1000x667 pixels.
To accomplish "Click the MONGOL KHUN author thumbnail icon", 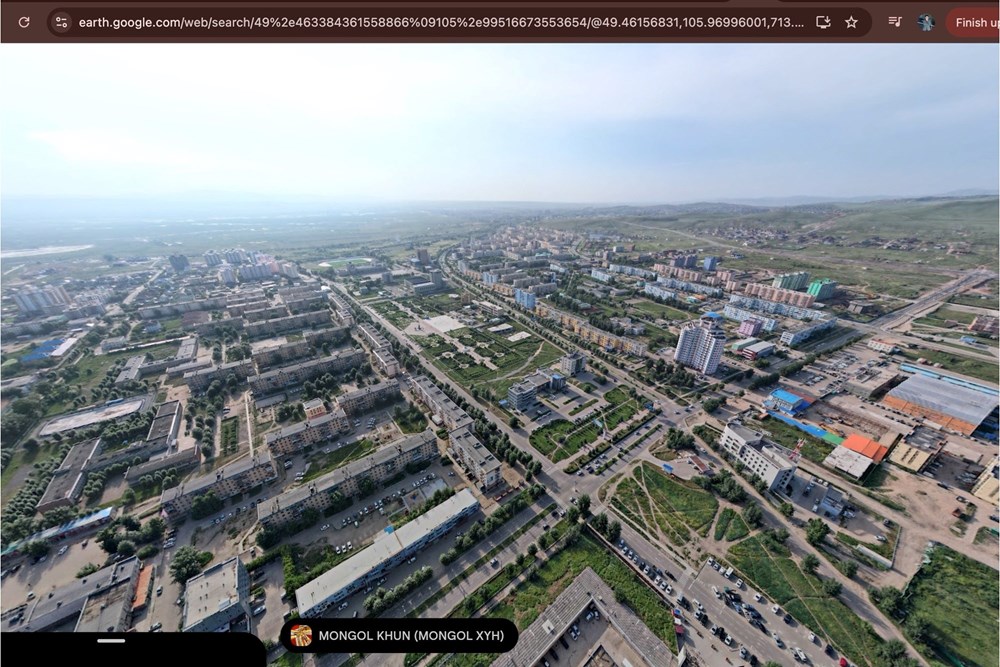I will [x=301, y=635].
